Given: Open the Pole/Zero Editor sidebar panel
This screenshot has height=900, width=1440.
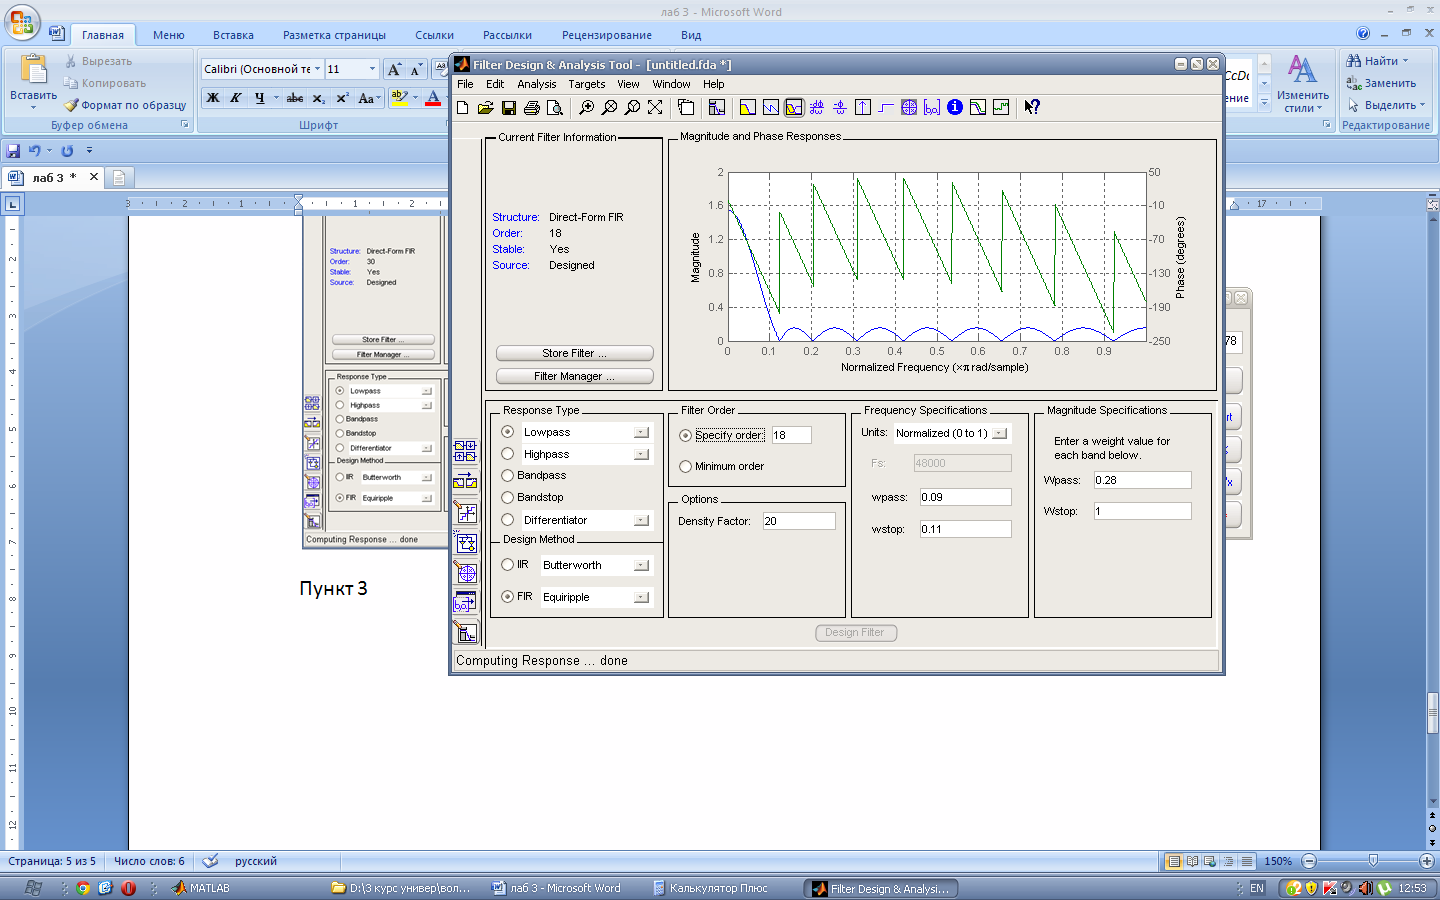Looking at the screenshot, I should point(465,572).
